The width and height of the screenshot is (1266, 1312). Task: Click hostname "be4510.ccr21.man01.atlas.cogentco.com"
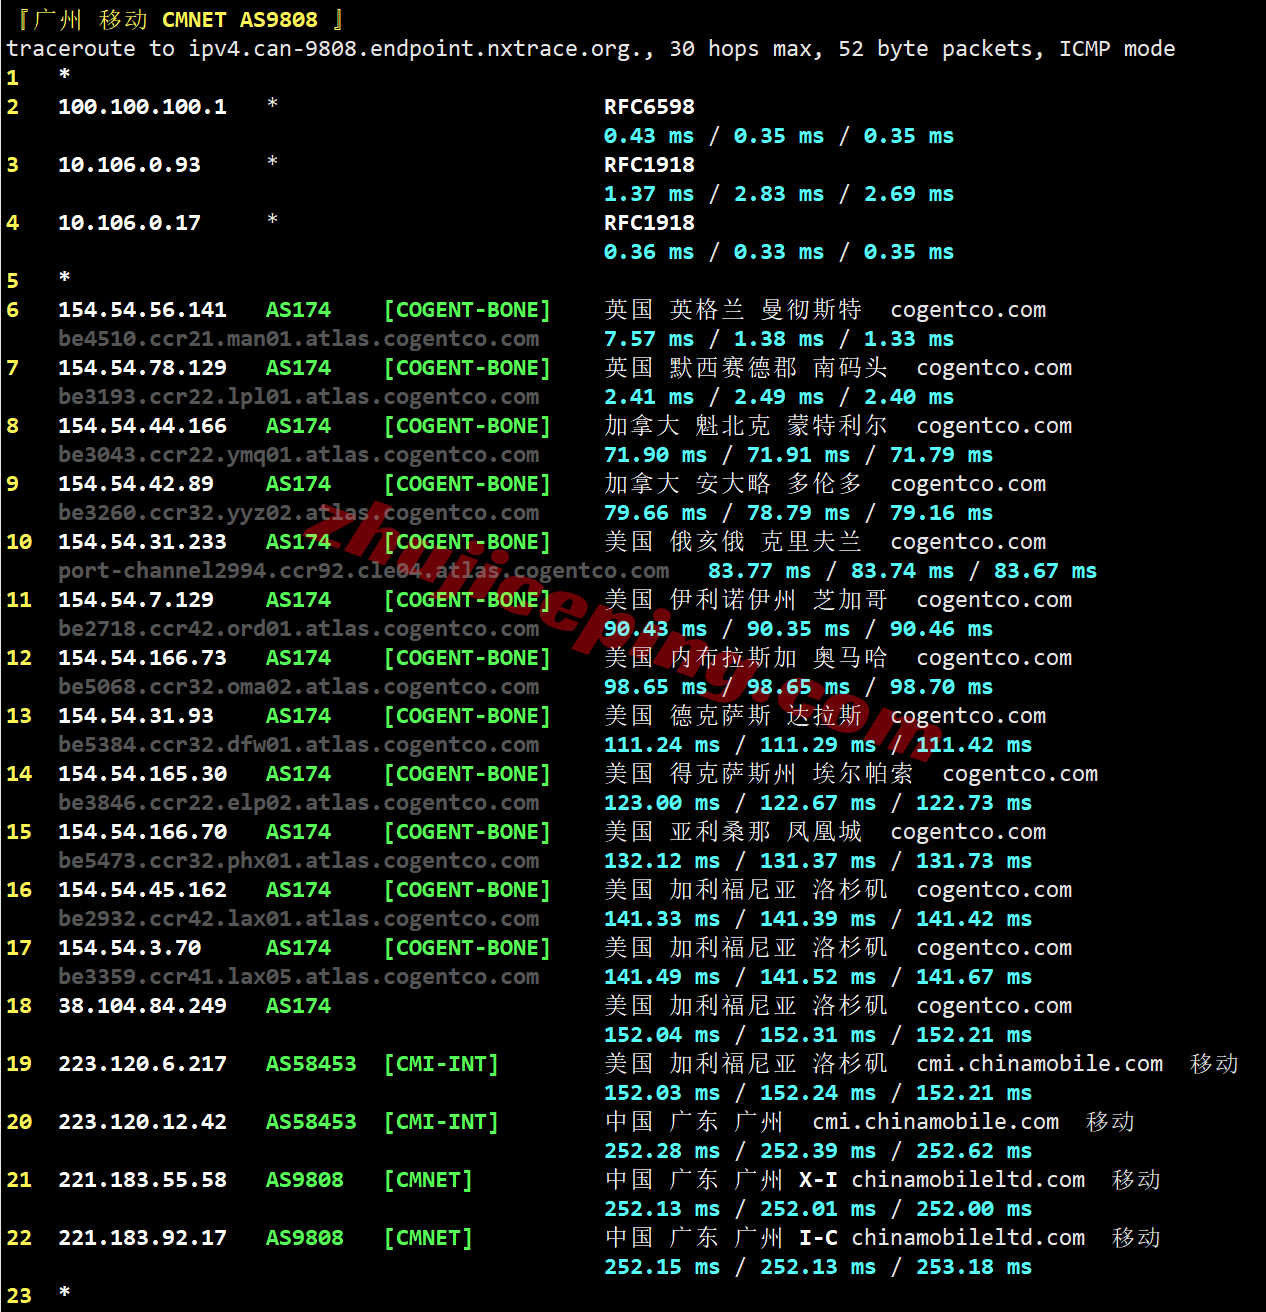pyautogui.click(x=299, y=339)
